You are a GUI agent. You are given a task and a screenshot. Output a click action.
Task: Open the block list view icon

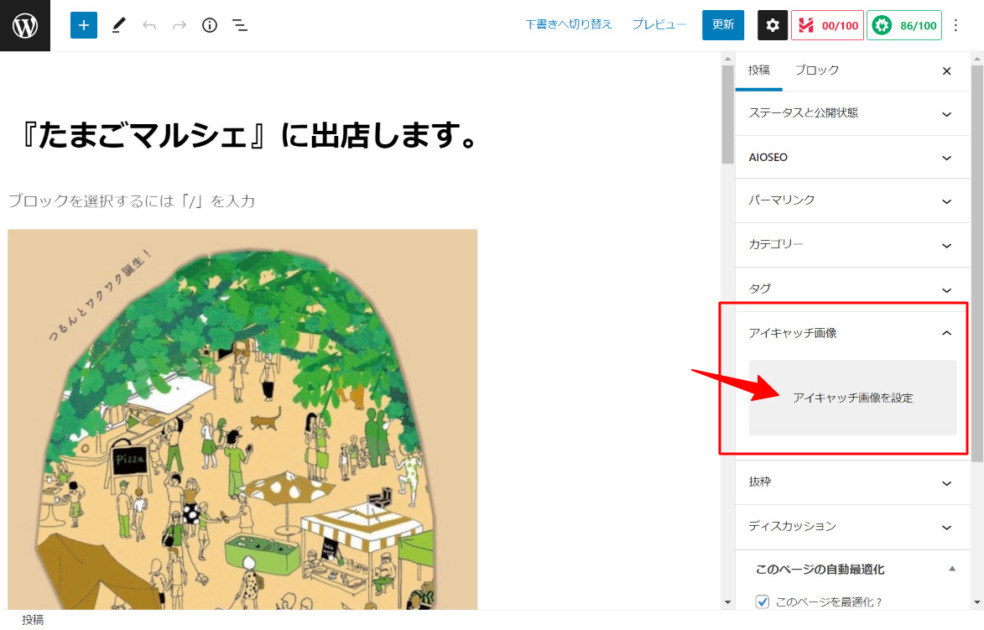(240, 25)
